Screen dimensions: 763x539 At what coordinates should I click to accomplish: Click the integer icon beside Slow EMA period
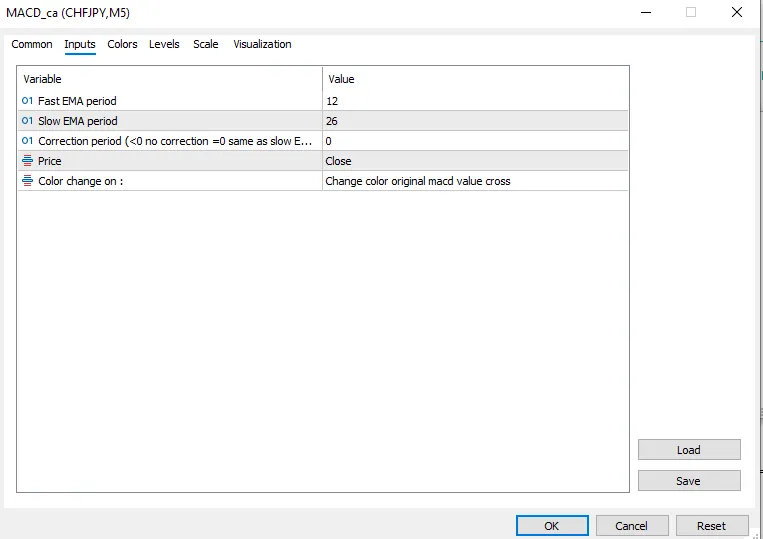[x=27, y=121]
